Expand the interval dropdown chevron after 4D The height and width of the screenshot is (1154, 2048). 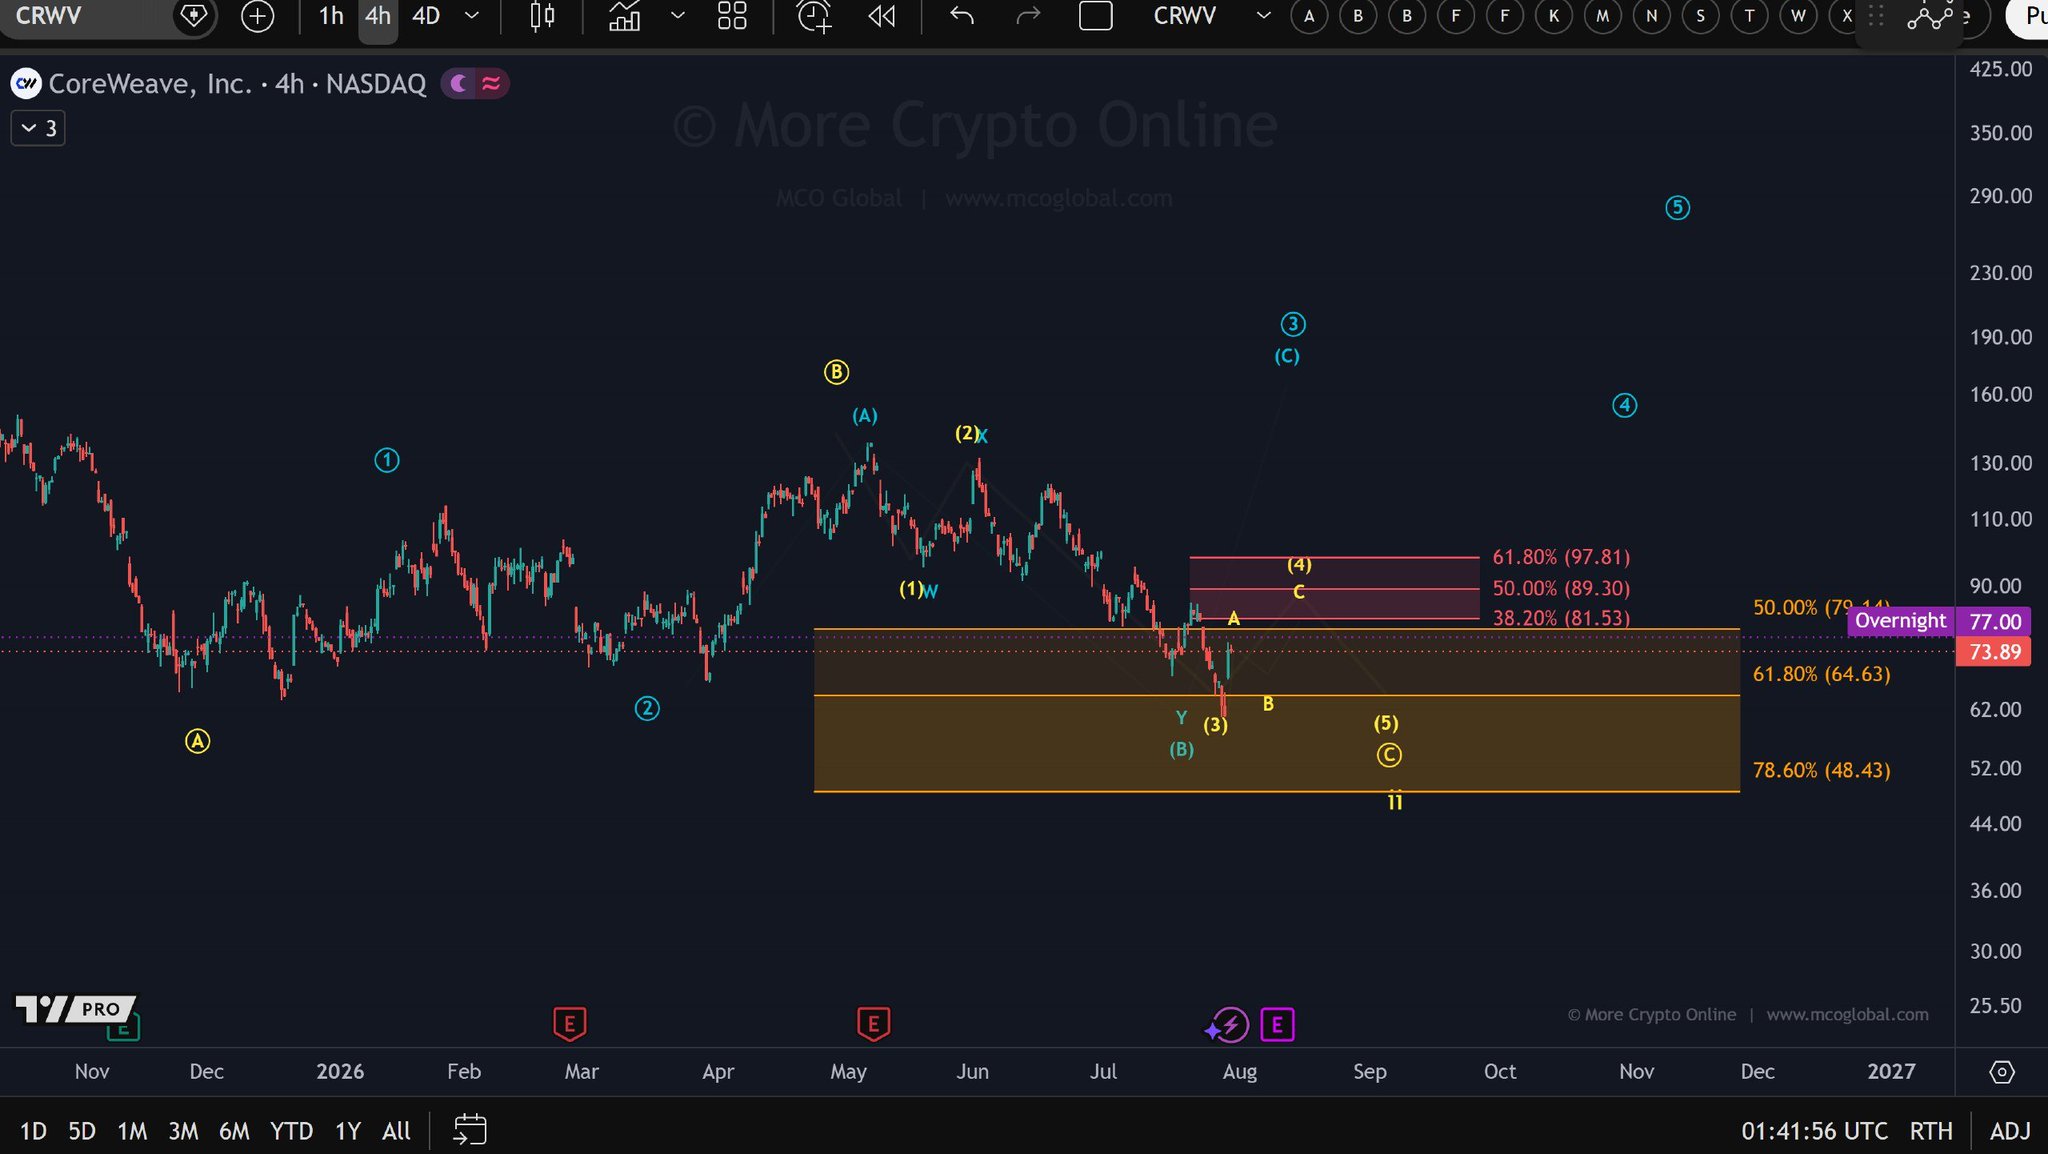(472, 16)
